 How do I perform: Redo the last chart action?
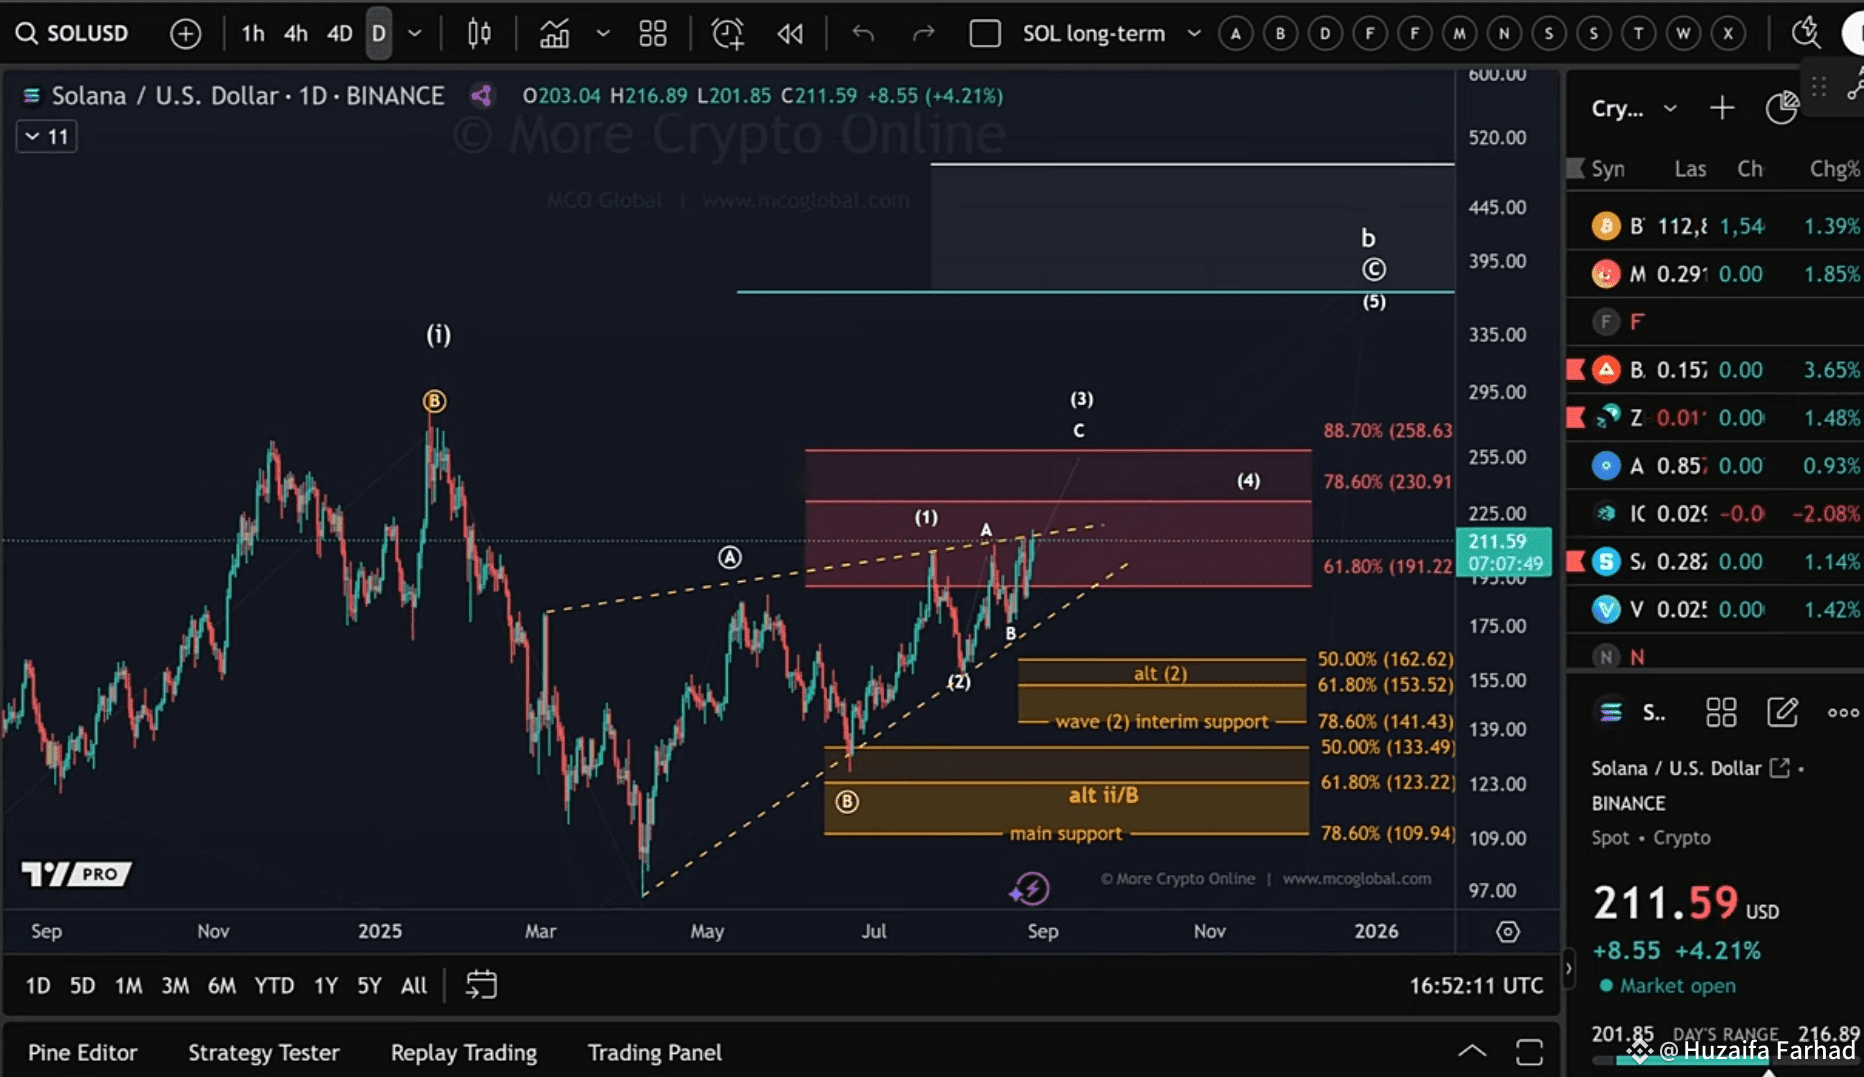pos(923,34)
